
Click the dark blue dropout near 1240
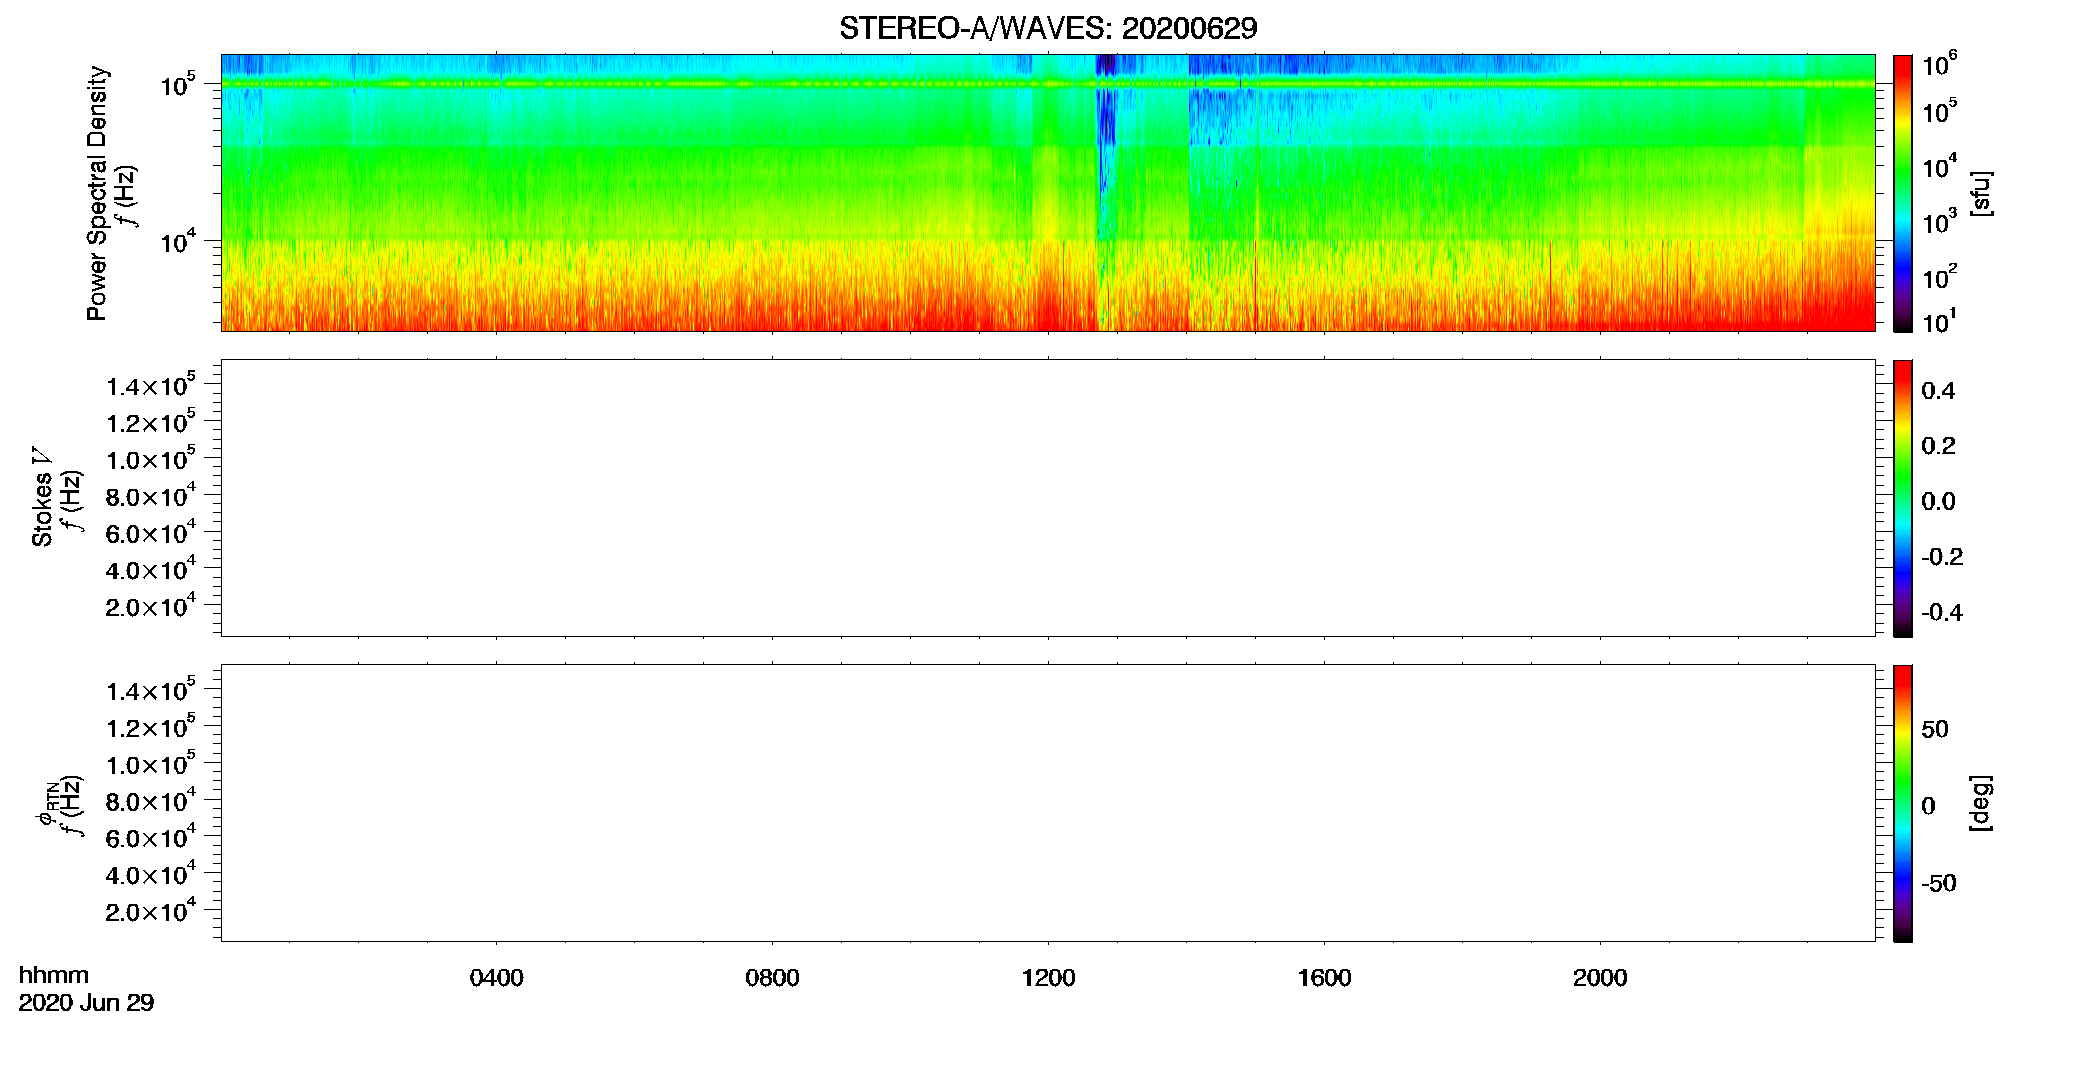click(1105, 120)
